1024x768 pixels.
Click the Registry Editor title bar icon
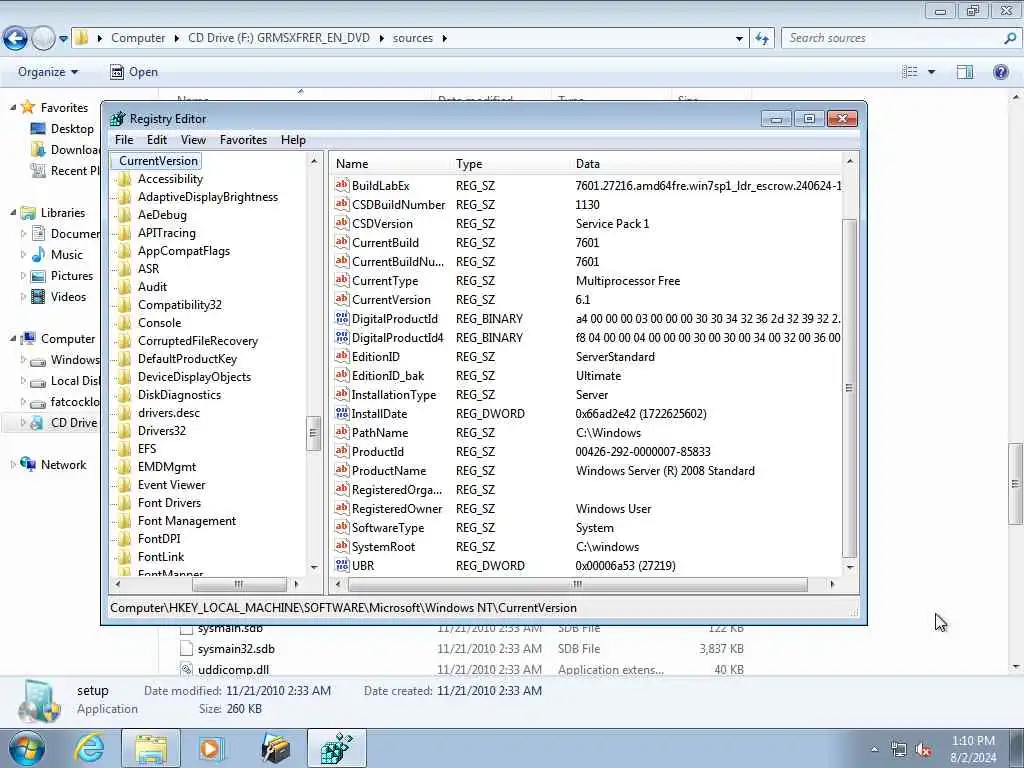coord(118,119)
